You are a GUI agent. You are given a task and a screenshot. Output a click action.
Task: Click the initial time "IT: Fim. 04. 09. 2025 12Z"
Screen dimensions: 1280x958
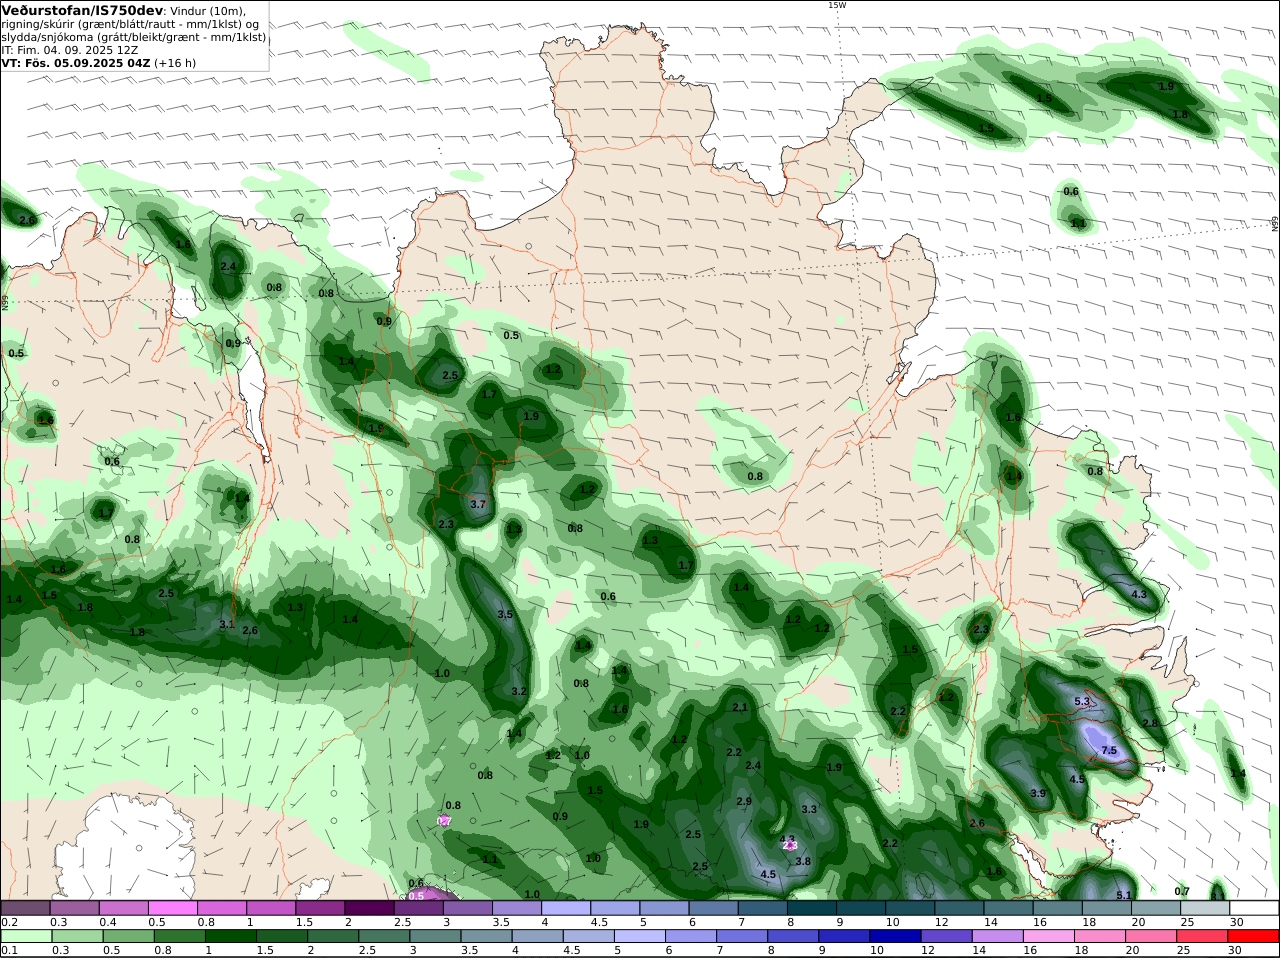tap(70, 49)
